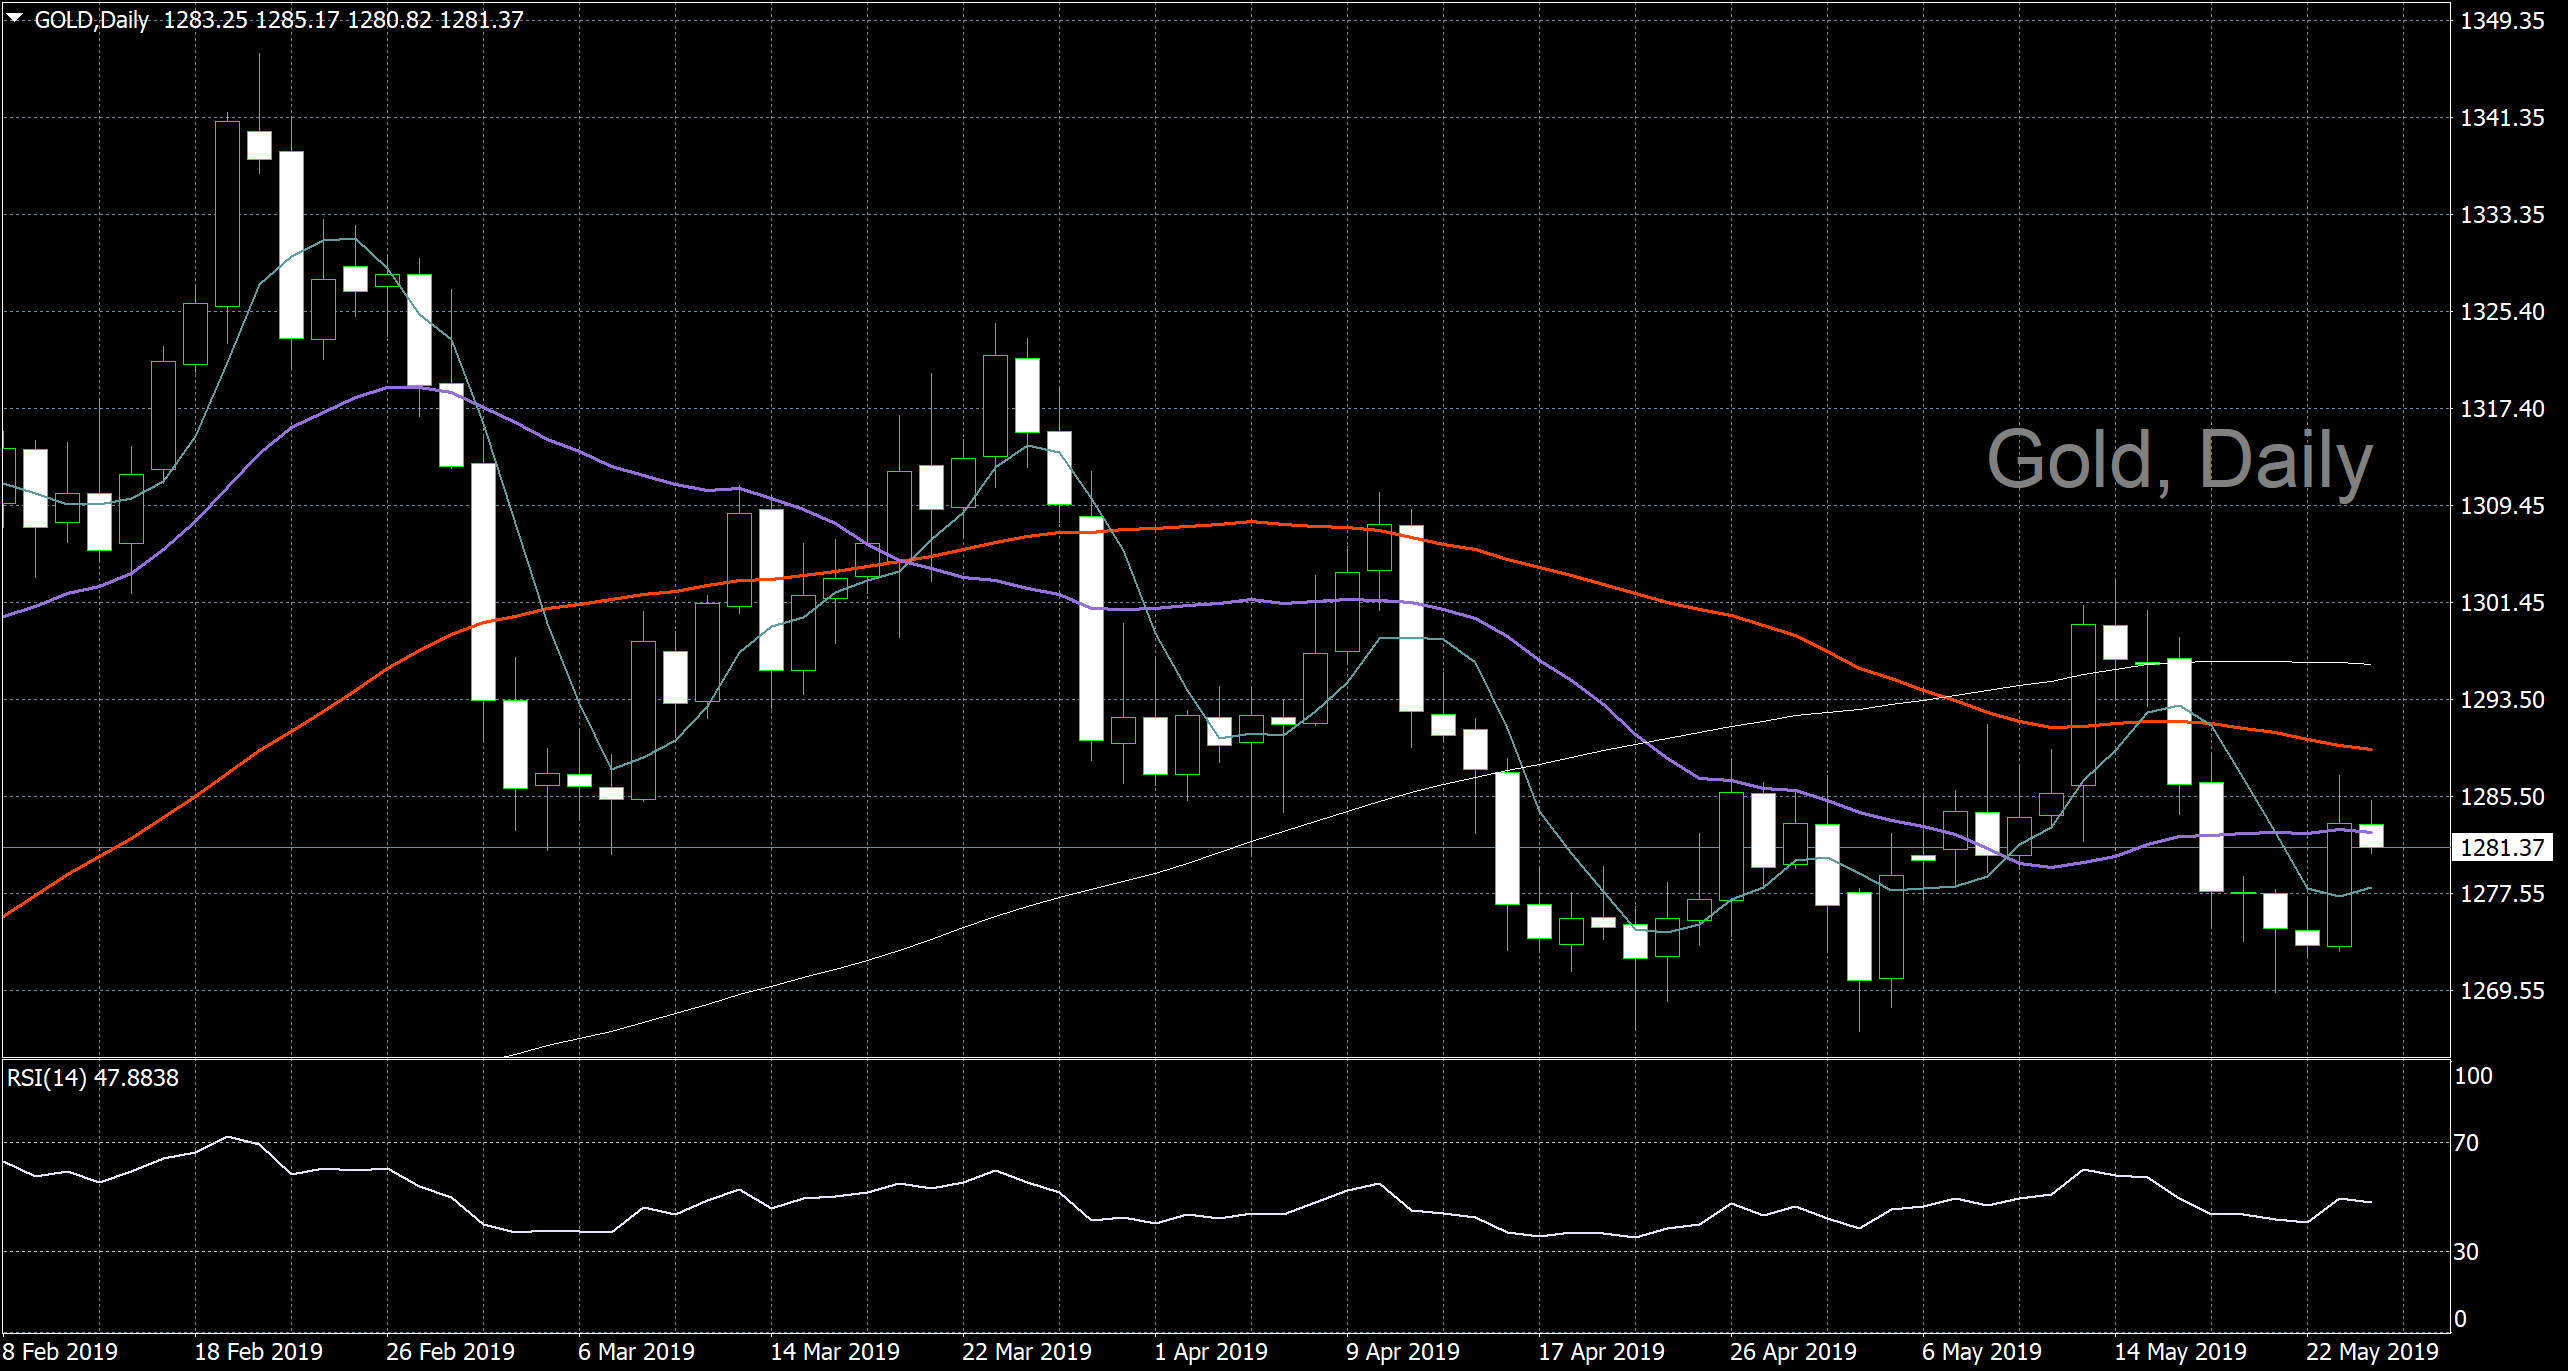
Task: Click price scale value 1349.35
Action: click(2502, 21)
